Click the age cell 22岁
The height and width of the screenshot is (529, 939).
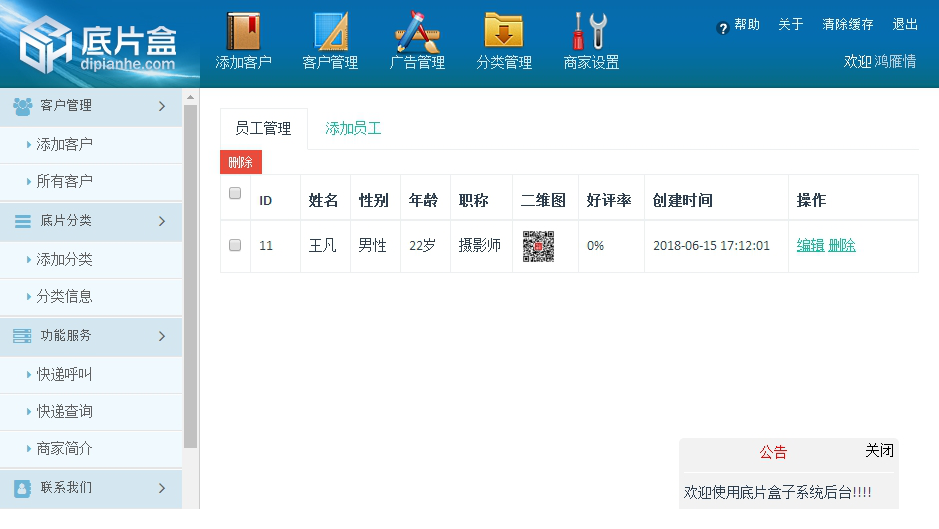pyautogui.click(x=422, y=246)
